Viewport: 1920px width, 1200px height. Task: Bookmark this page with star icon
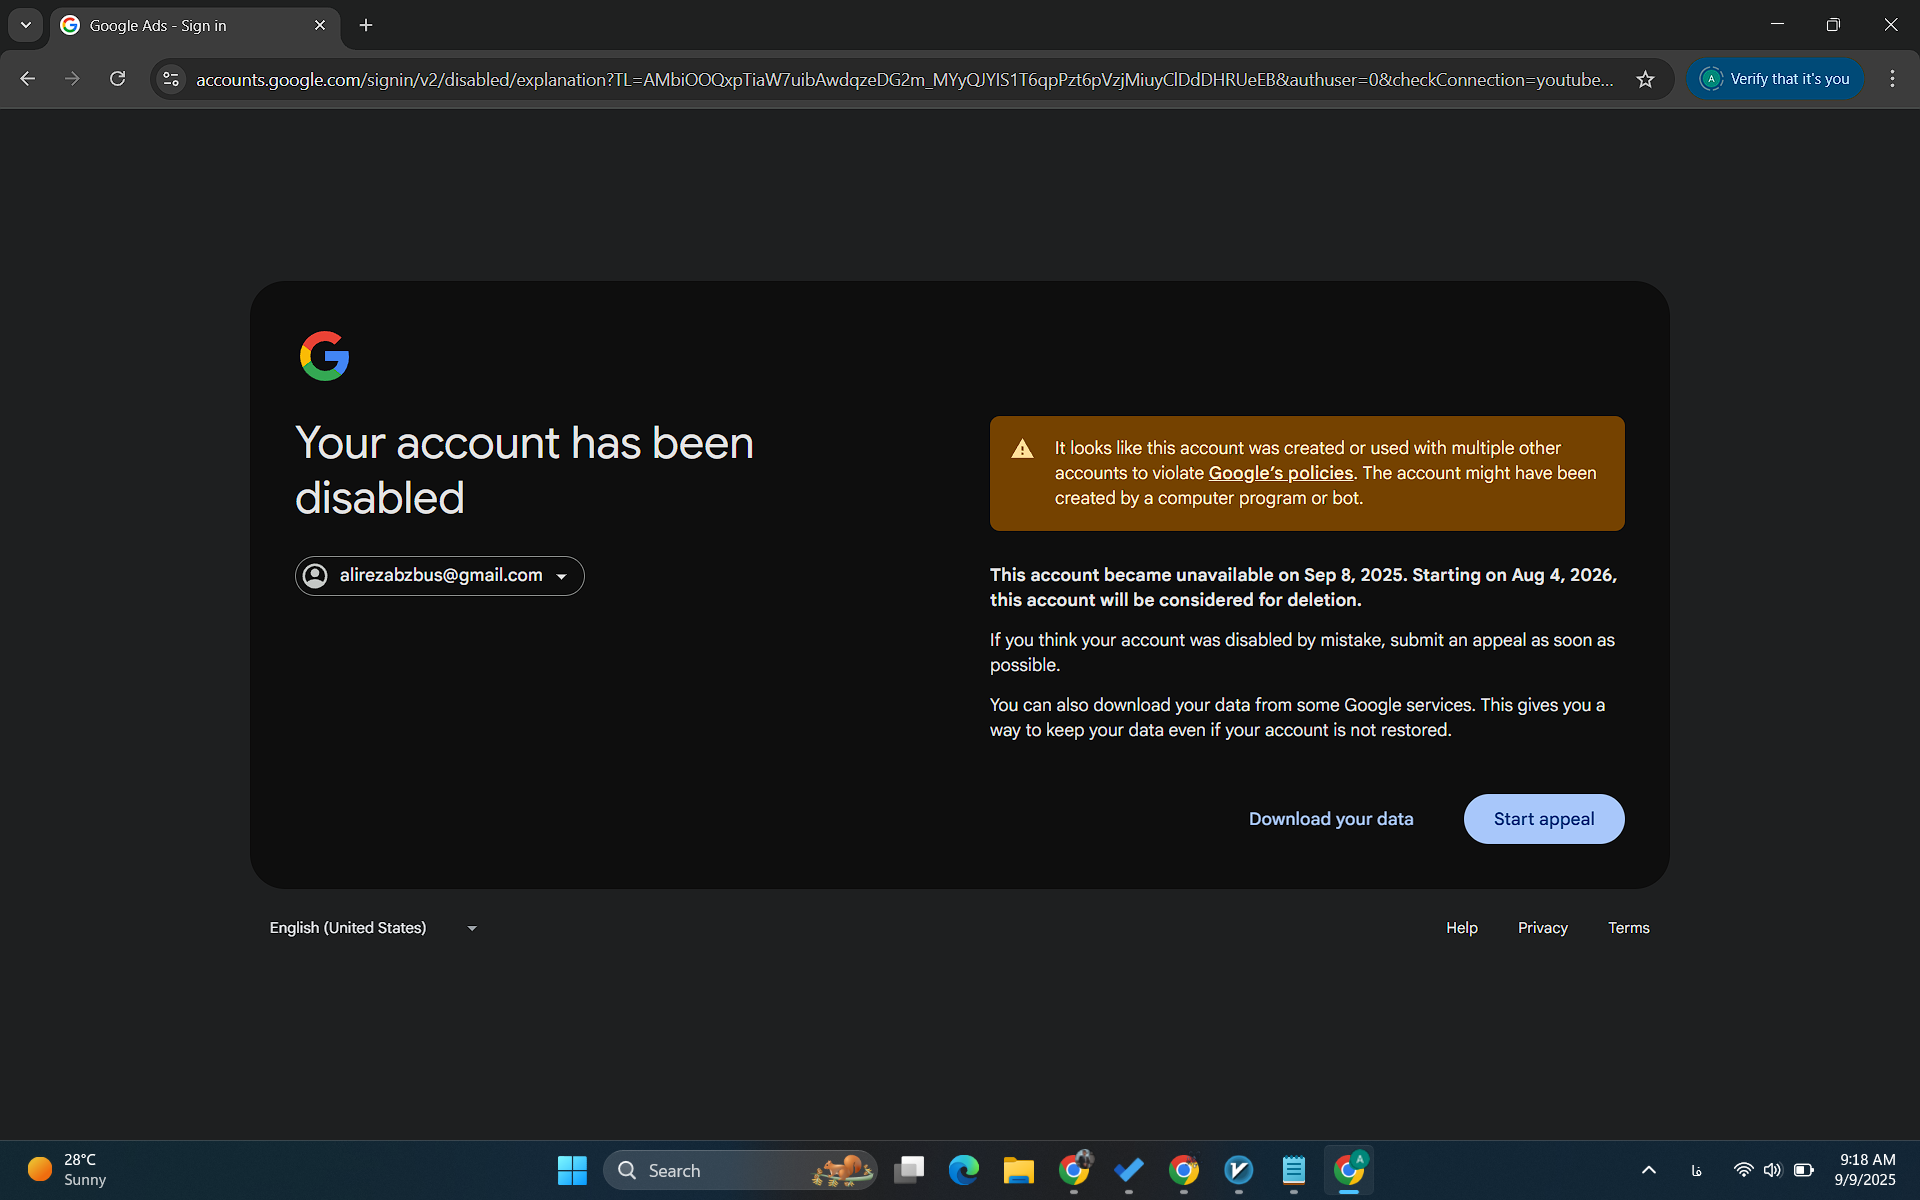point(1645,79)
